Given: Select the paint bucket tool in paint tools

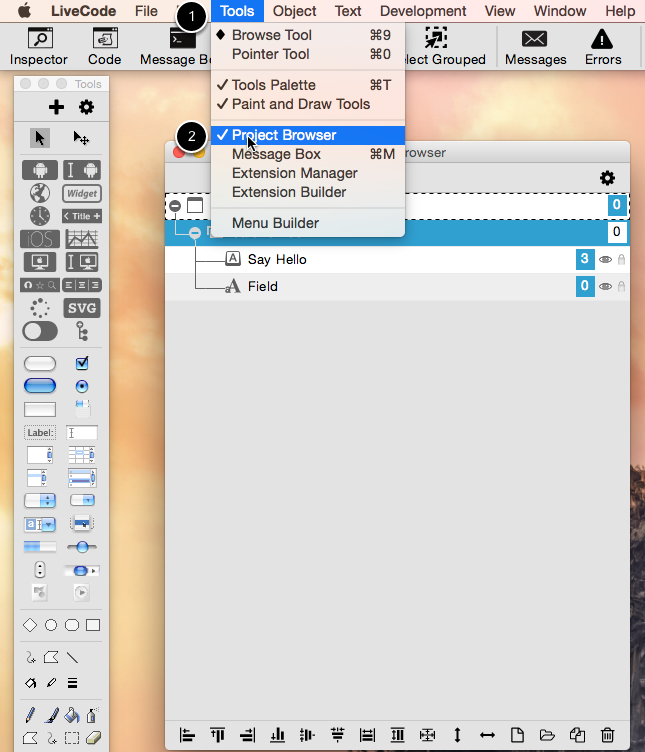Looking at the screenshot, I should pos(72,715).
